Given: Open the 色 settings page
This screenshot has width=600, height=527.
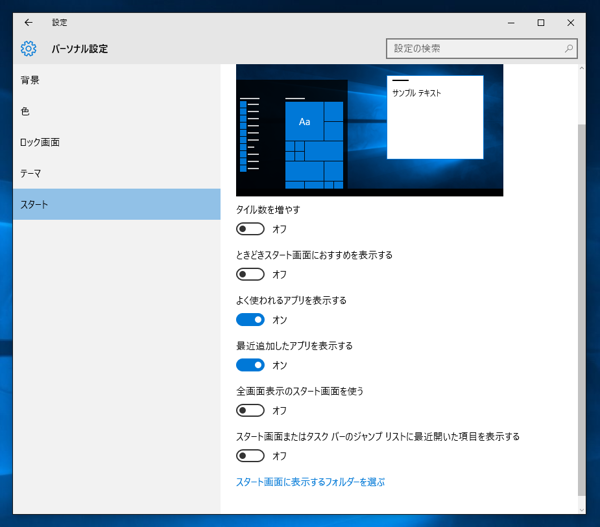Looking at the screenshot, I should coord(117,111).
